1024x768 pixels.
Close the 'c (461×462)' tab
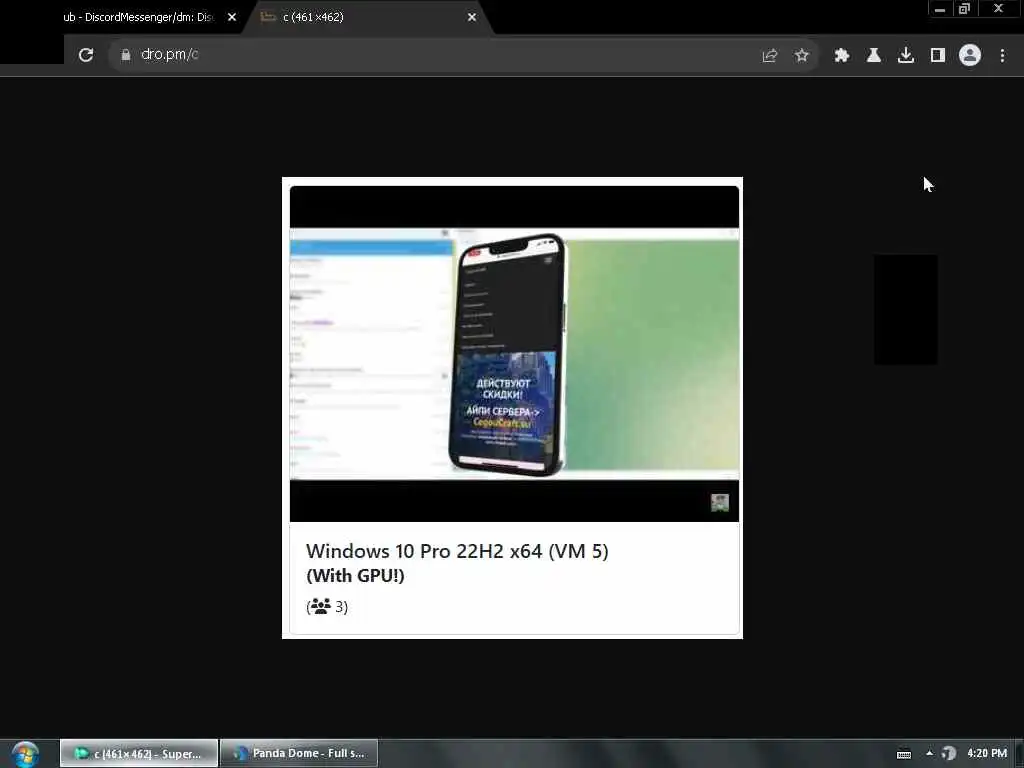[472, 18]
